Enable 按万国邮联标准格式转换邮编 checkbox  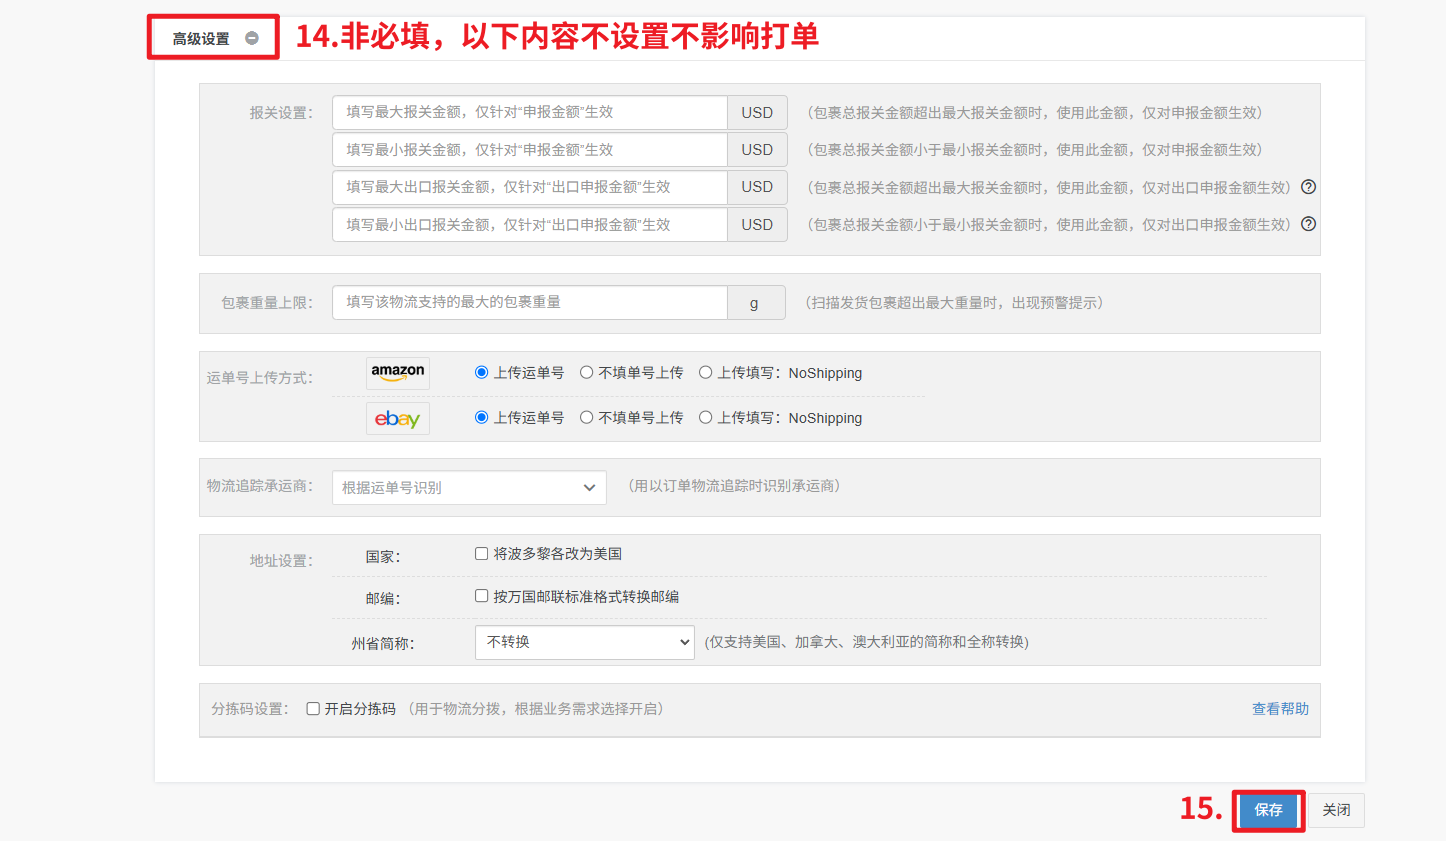point(482,596)
